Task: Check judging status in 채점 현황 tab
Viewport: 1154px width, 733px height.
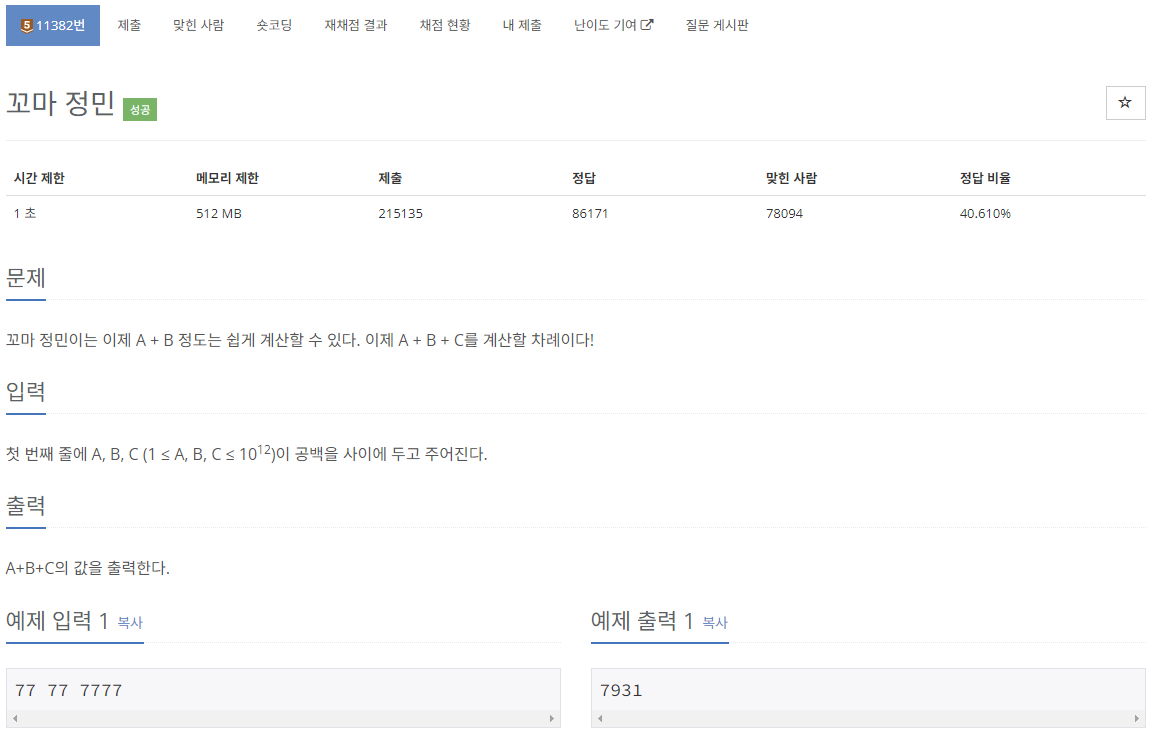Action: click(444, 25)
